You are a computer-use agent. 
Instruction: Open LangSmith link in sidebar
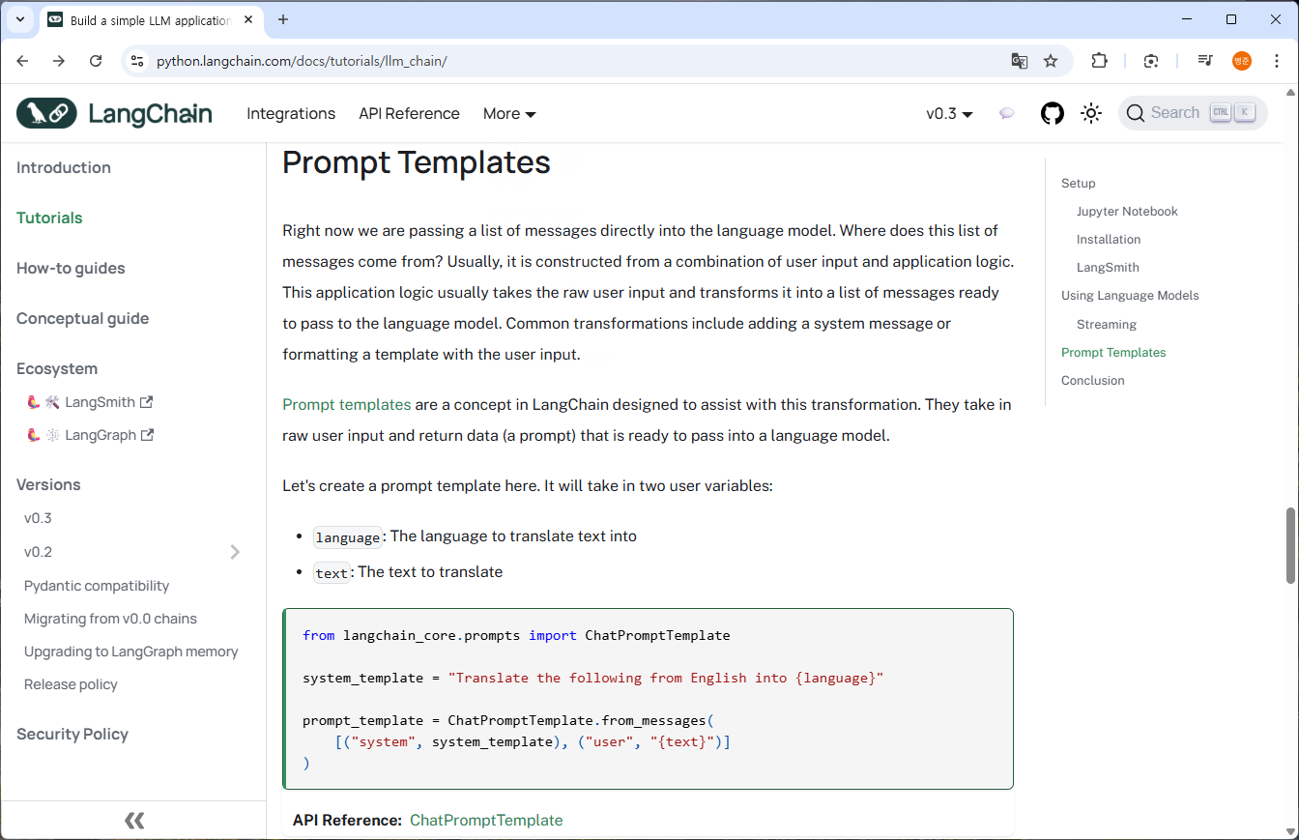[x=100, y=402]
